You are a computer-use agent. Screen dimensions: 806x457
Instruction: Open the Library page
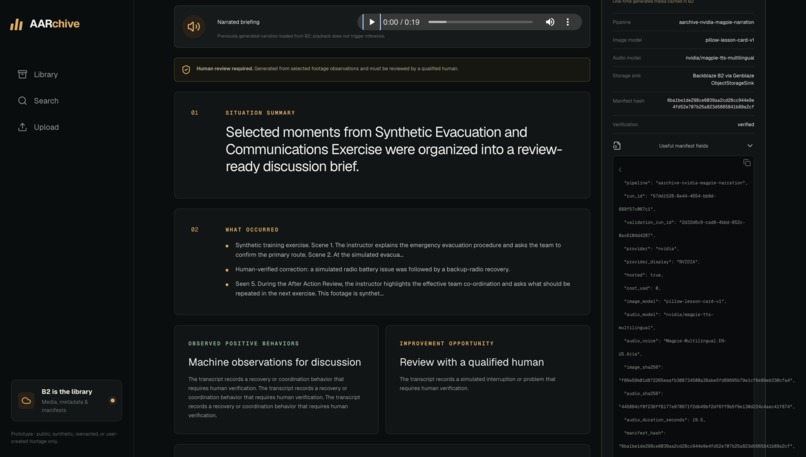(38, 75)
